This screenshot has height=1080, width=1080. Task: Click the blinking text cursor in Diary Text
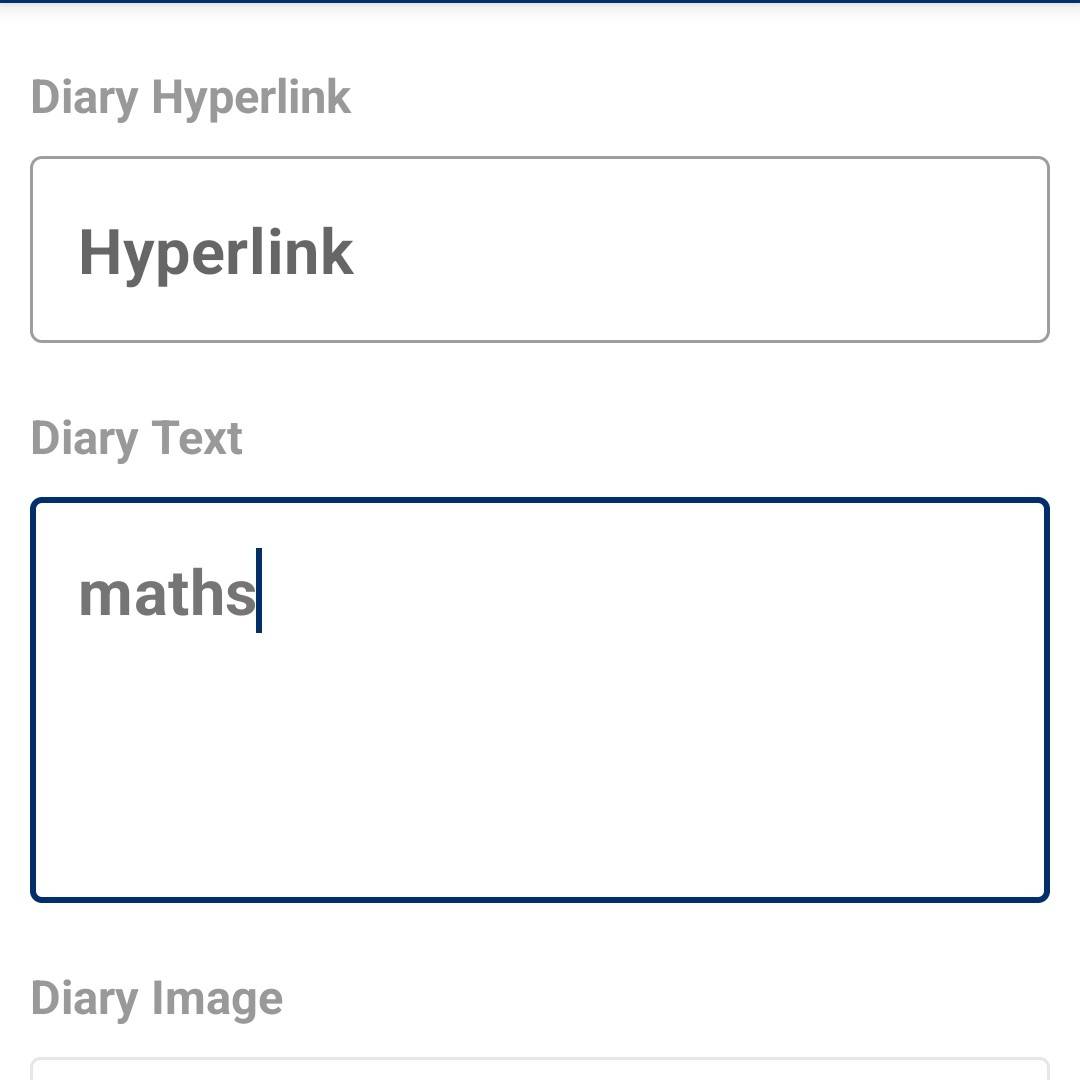pos(259,590)
